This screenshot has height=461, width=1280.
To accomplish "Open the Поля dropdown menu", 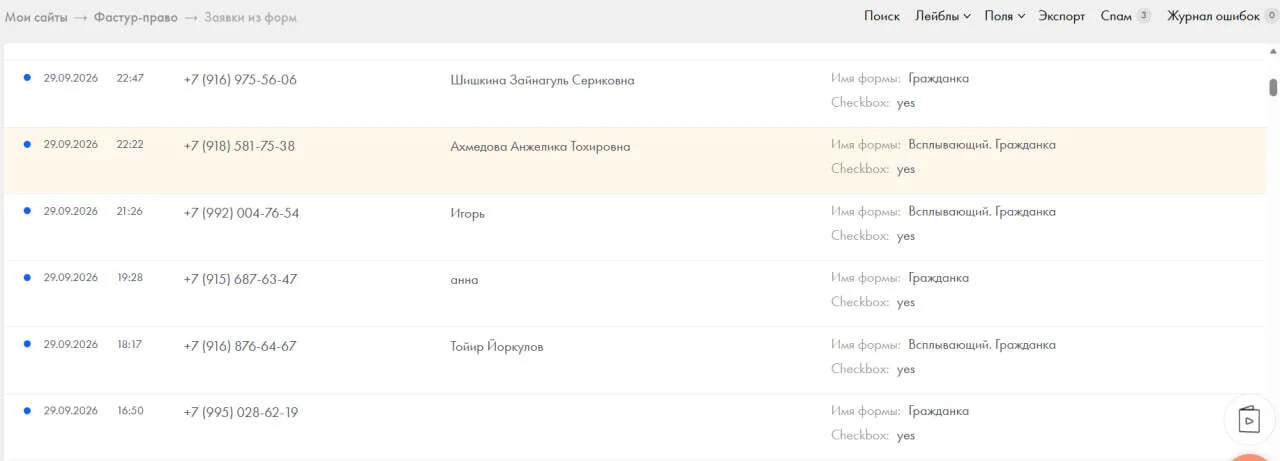I will (1005, 16).
